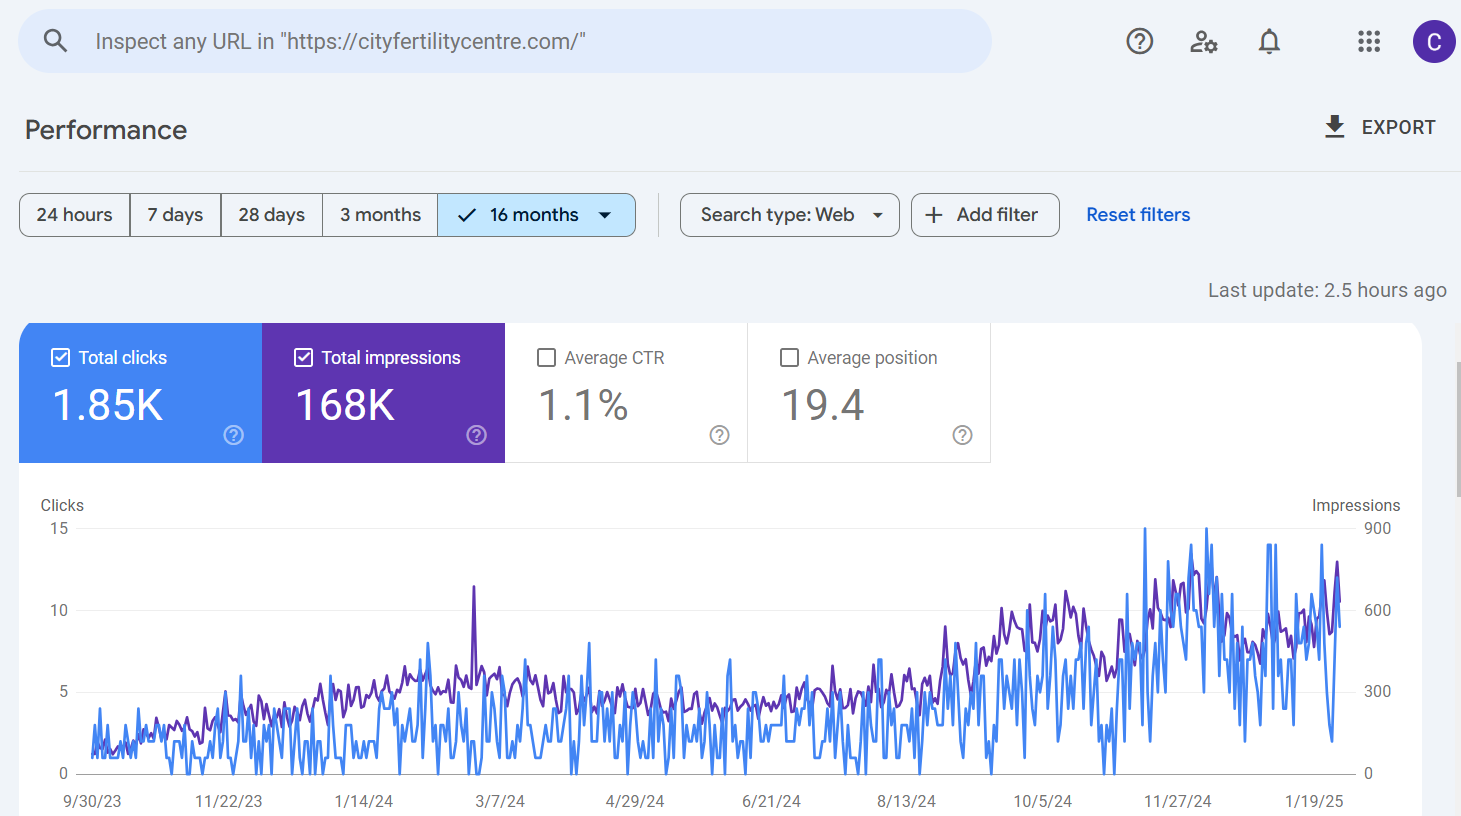Click the Impressions axis label
The image size is (1461, 816).
point(1356,505)
